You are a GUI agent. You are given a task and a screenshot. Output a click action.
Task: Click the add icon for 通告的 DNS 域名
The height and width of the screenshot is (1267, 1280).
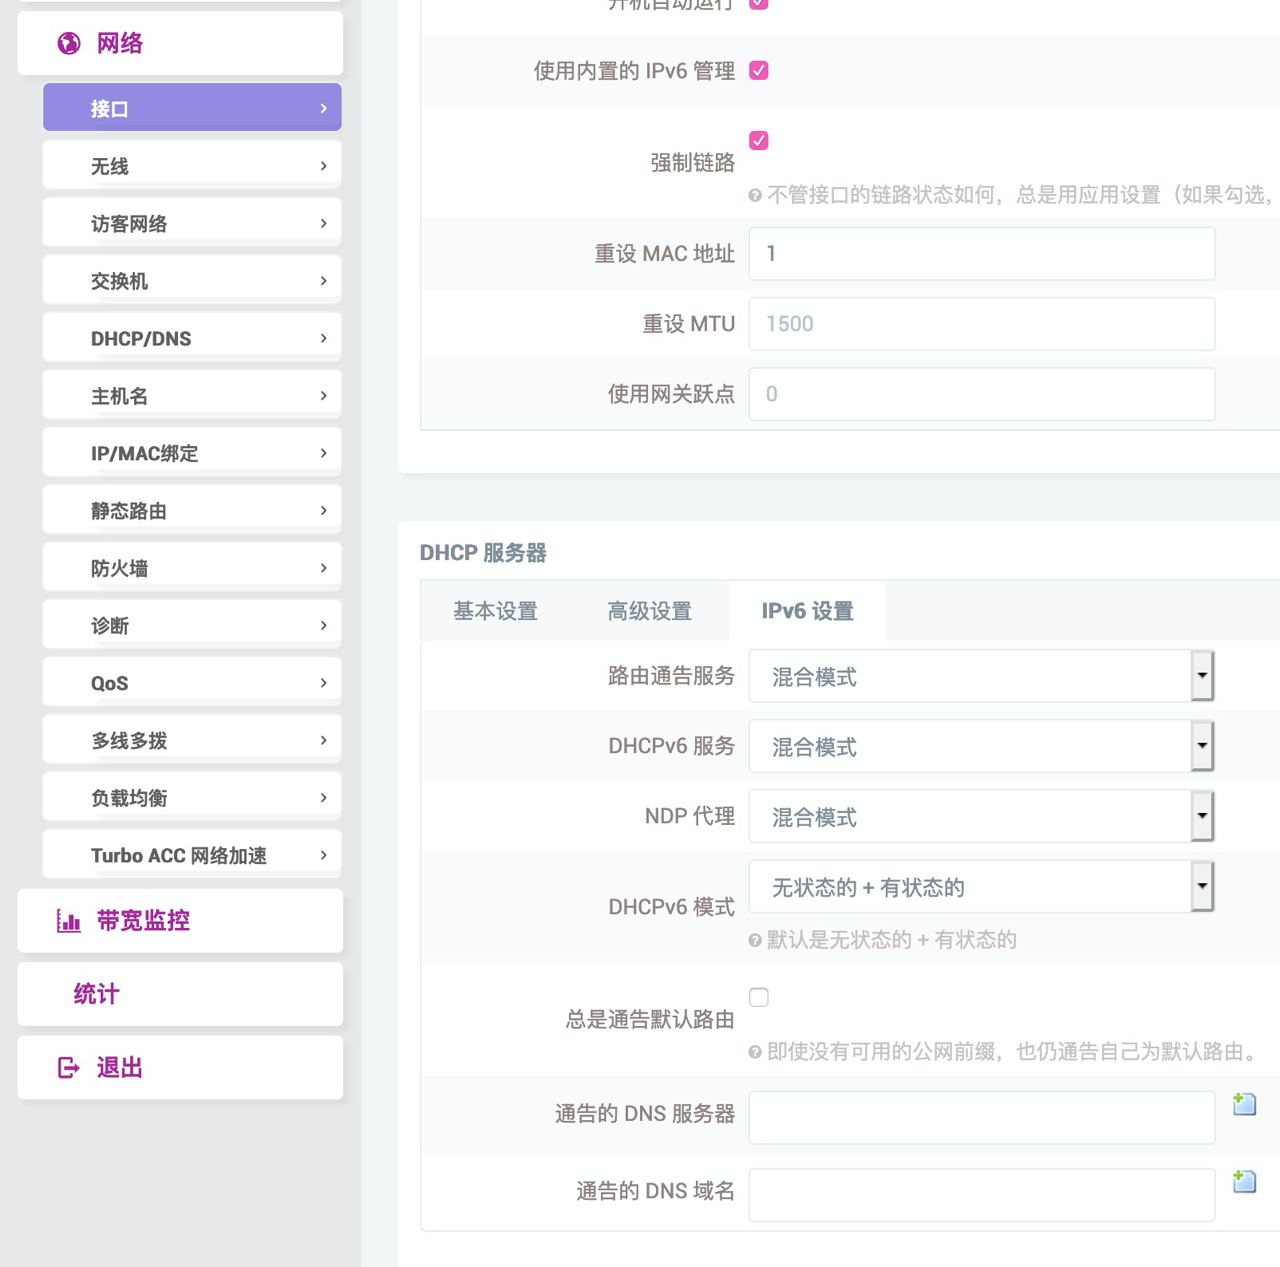1244,1181
